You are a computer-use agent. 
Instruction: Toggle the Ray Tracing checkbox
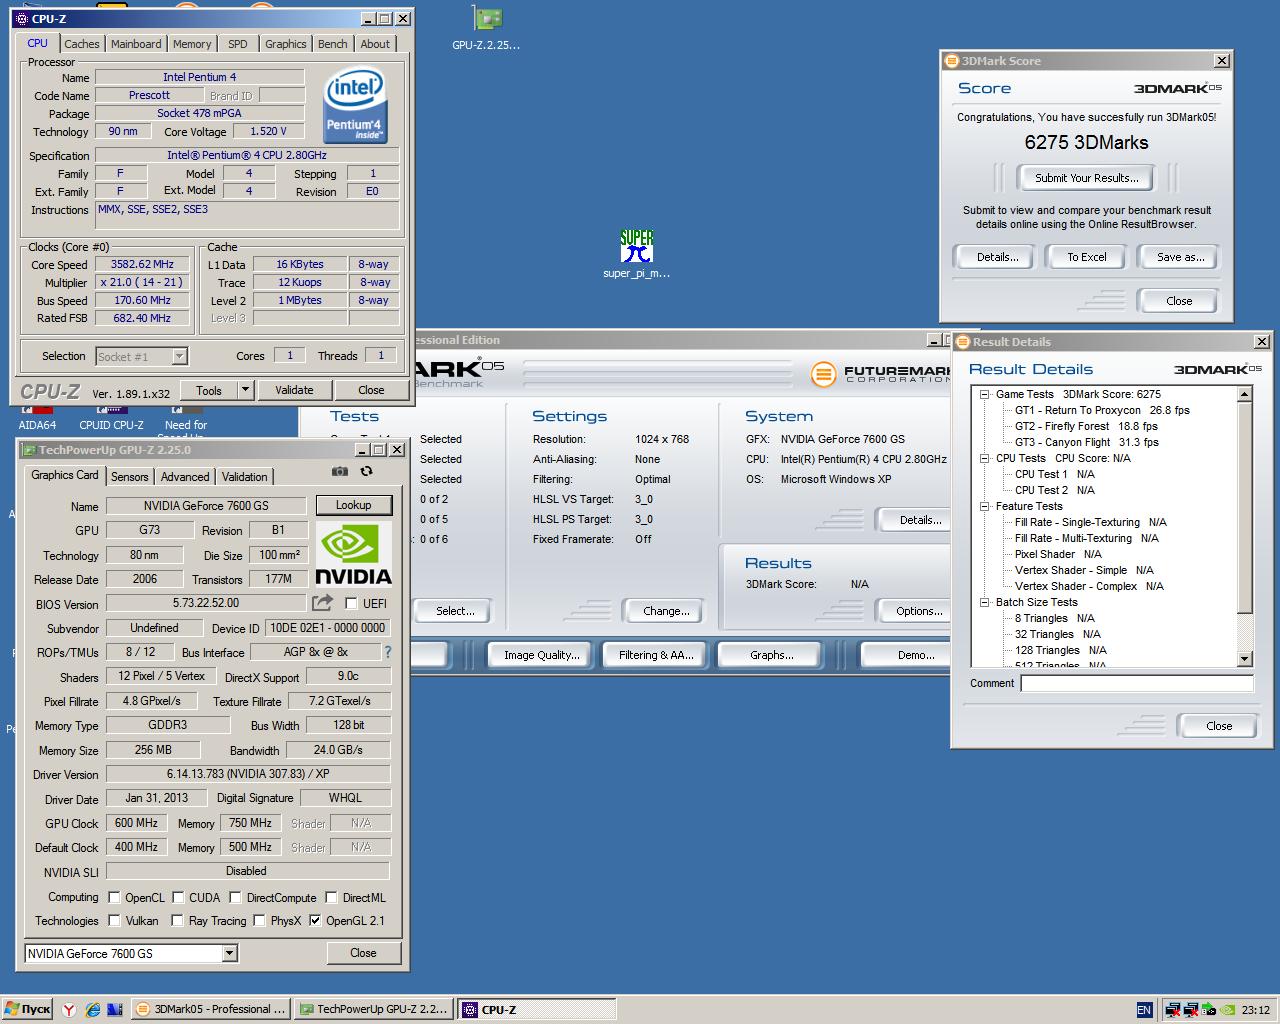coord(177,921)
